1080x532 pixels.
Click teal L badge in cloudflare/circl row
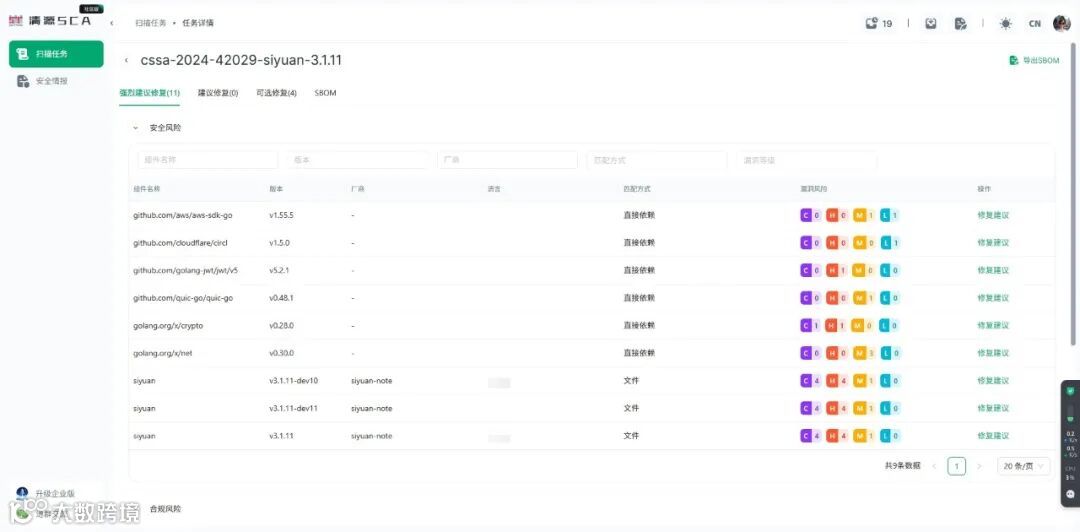click(891, 243)
